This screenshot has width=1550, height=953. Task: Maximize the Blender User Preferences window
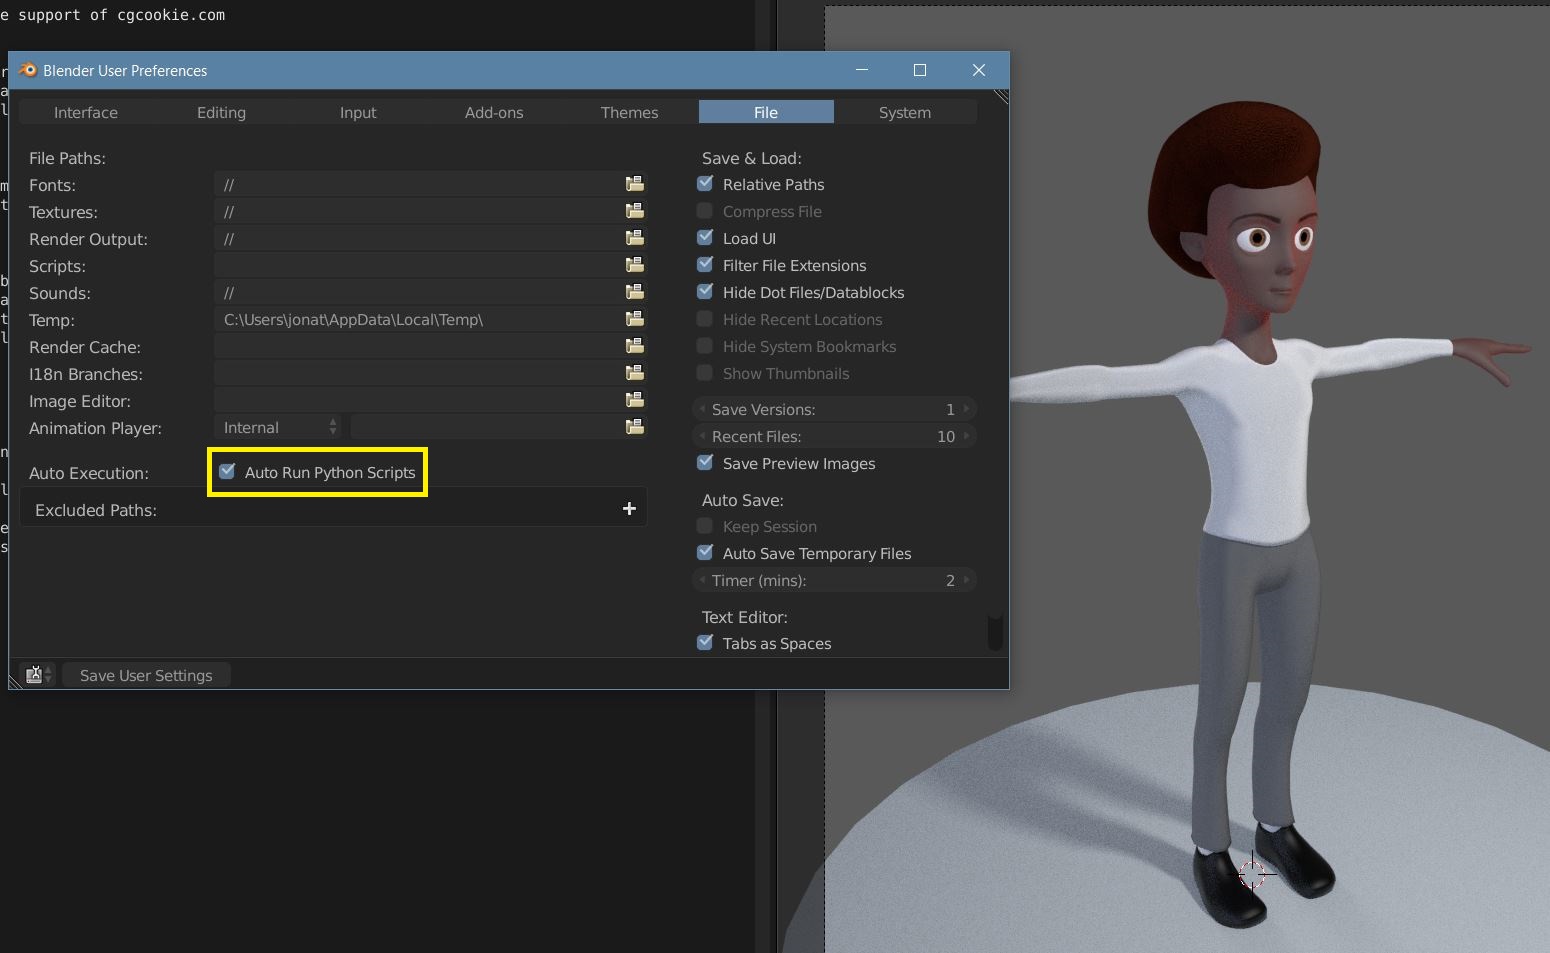(x=920, y=70)
